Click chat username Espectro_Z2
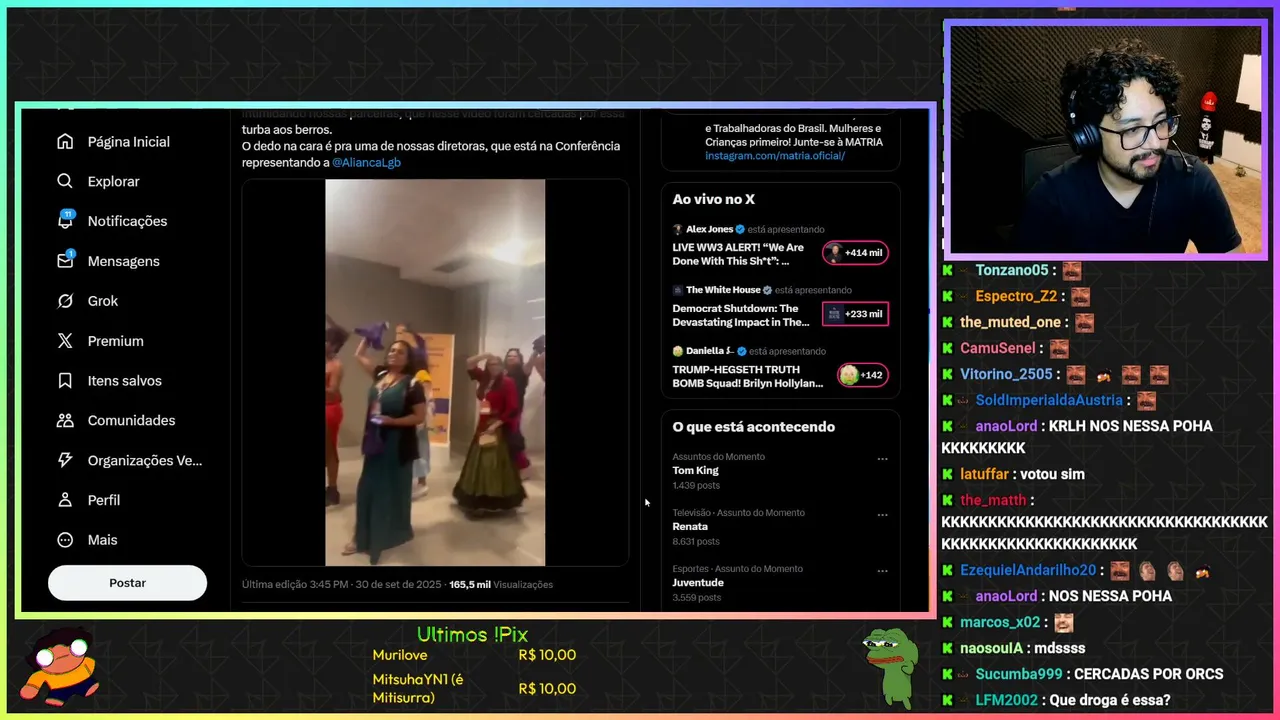 point(1016,296)
